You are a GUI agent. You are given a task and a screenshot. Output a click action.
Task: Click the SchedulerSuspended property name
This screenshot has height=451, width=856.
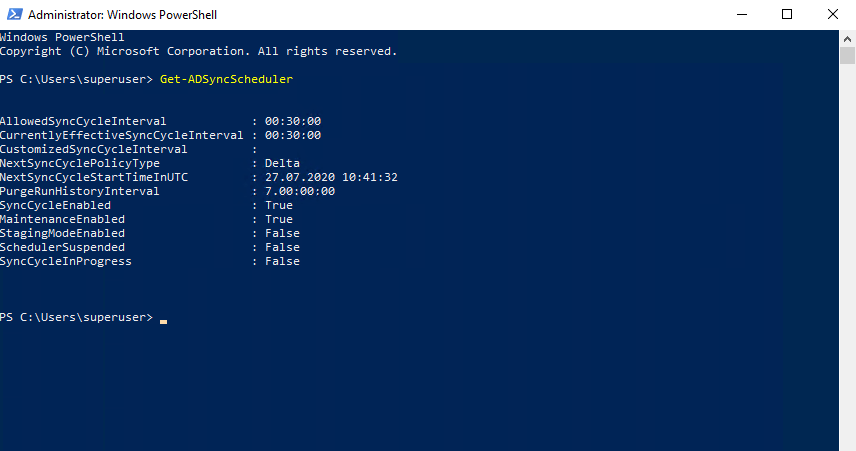tap(62, 247)
